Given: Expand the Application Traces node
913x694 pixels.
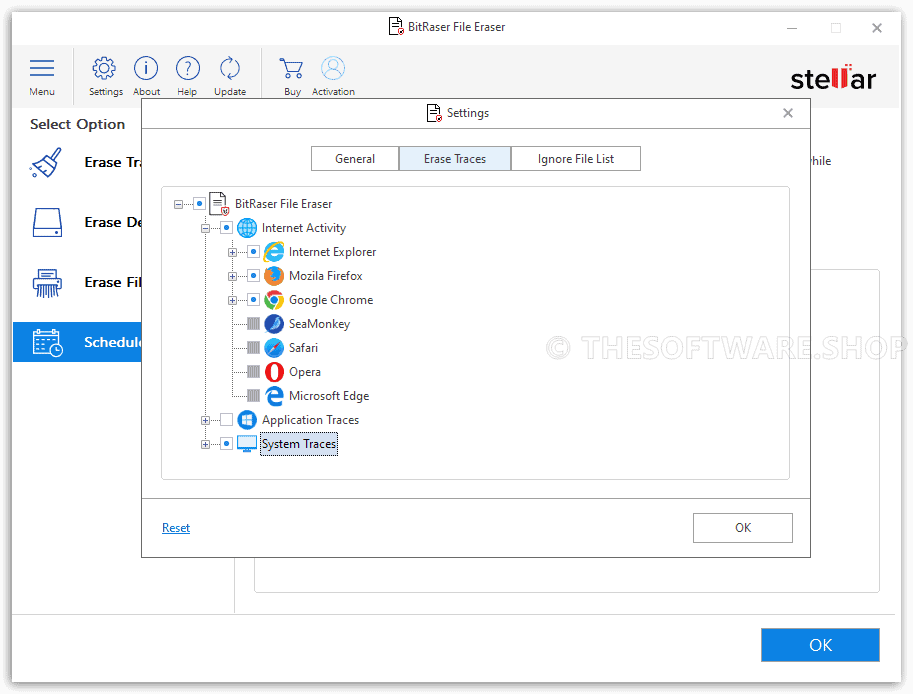Looking at the screenshot, I should point(205,420).
